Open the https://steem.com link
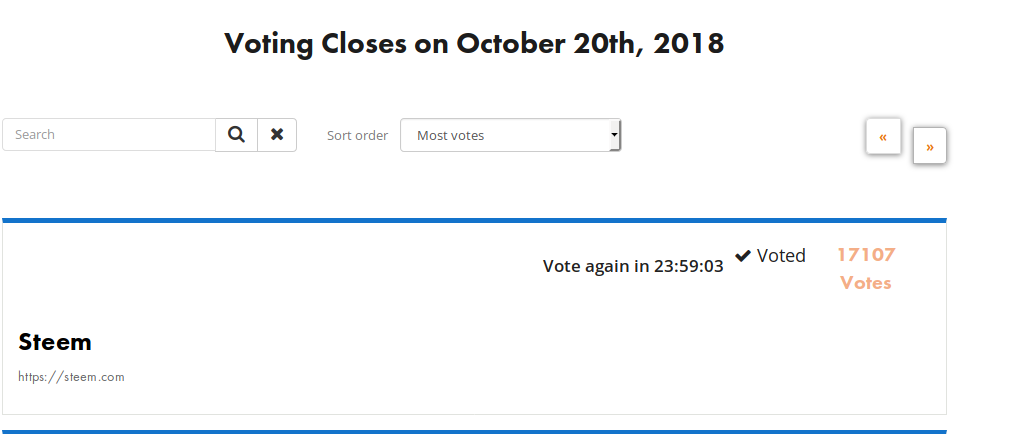Screen dimensions: 1016x434 pos(71,377)
